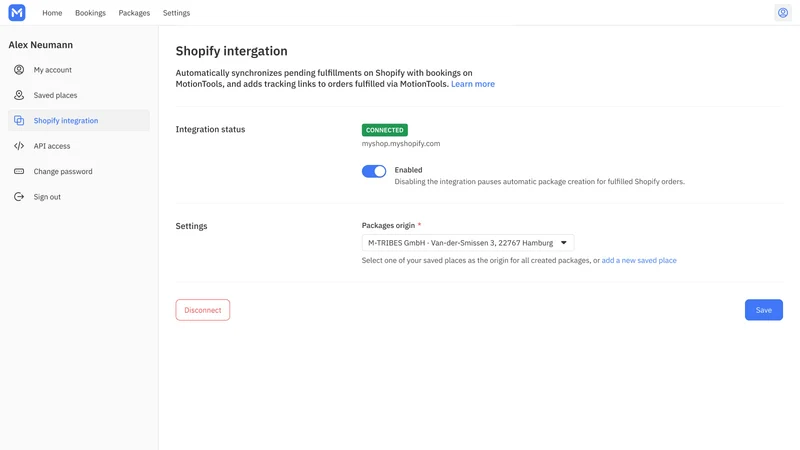The height and width of the screenshot is (450, 800).
Task: Select Change password in sidebar
Action: tap(79, 171)
